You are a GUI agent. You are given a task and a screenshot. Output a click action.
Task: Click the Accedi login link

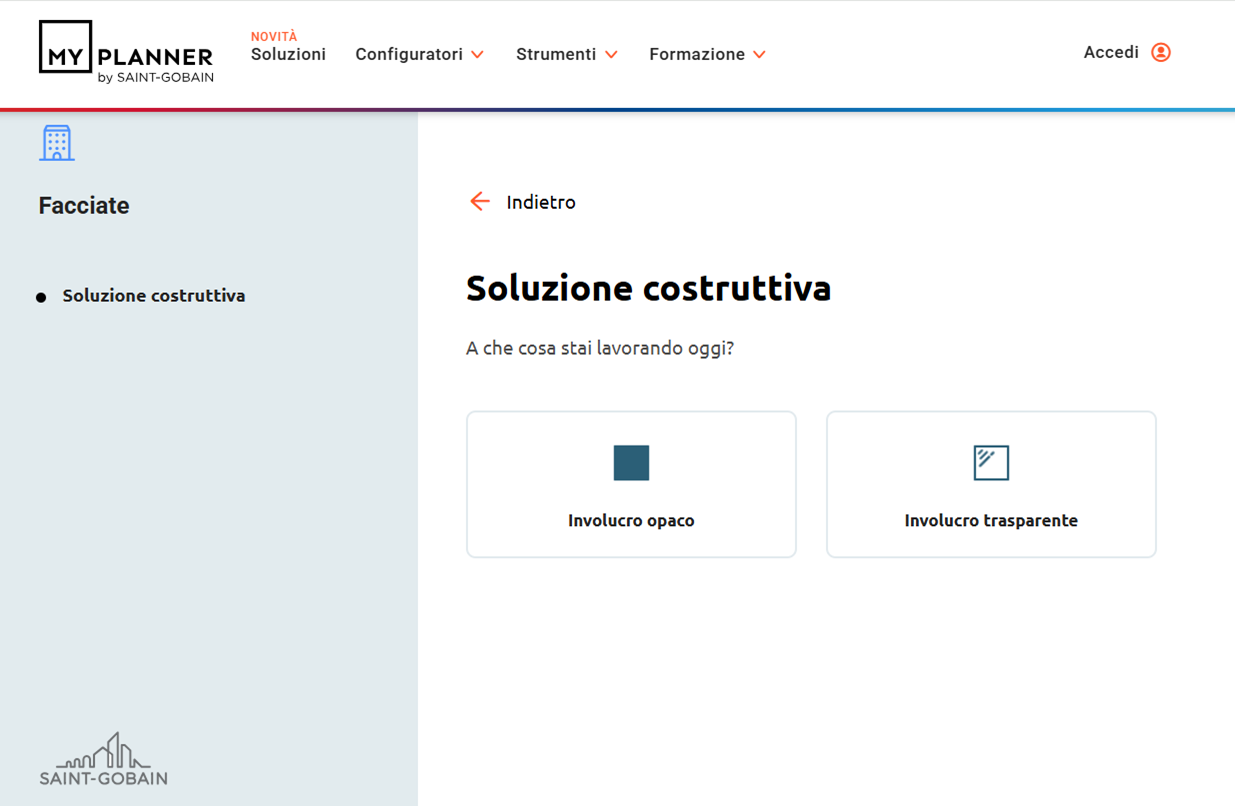coord(1111,52)
